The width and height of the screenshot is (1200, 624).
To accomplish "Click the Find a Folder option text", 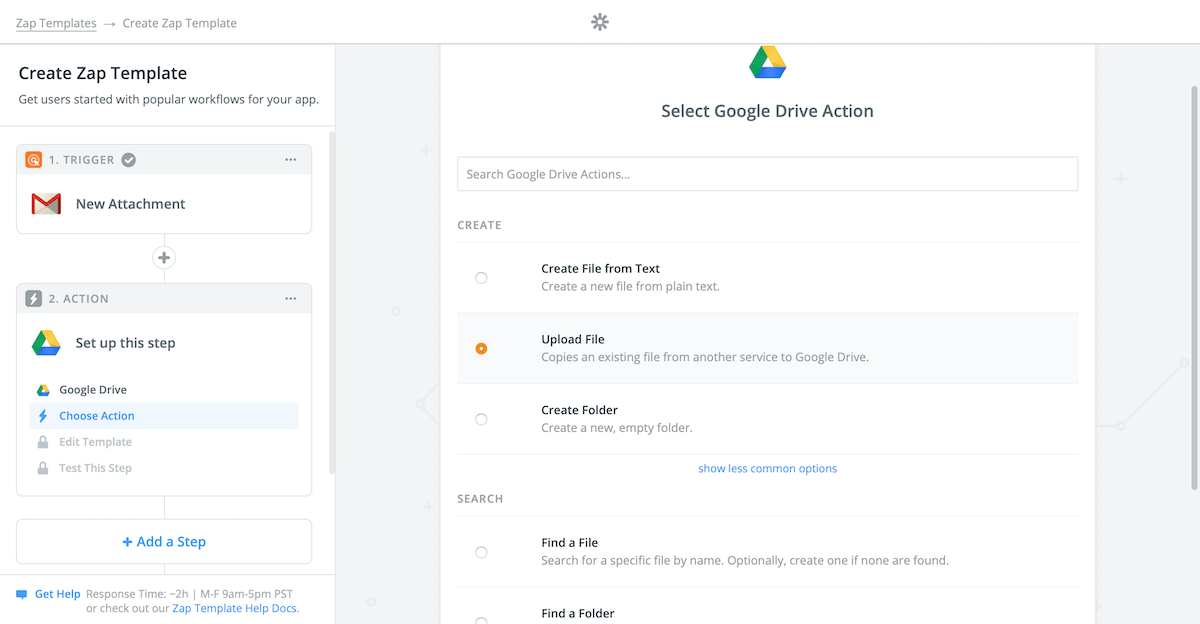I will [578, 614].
